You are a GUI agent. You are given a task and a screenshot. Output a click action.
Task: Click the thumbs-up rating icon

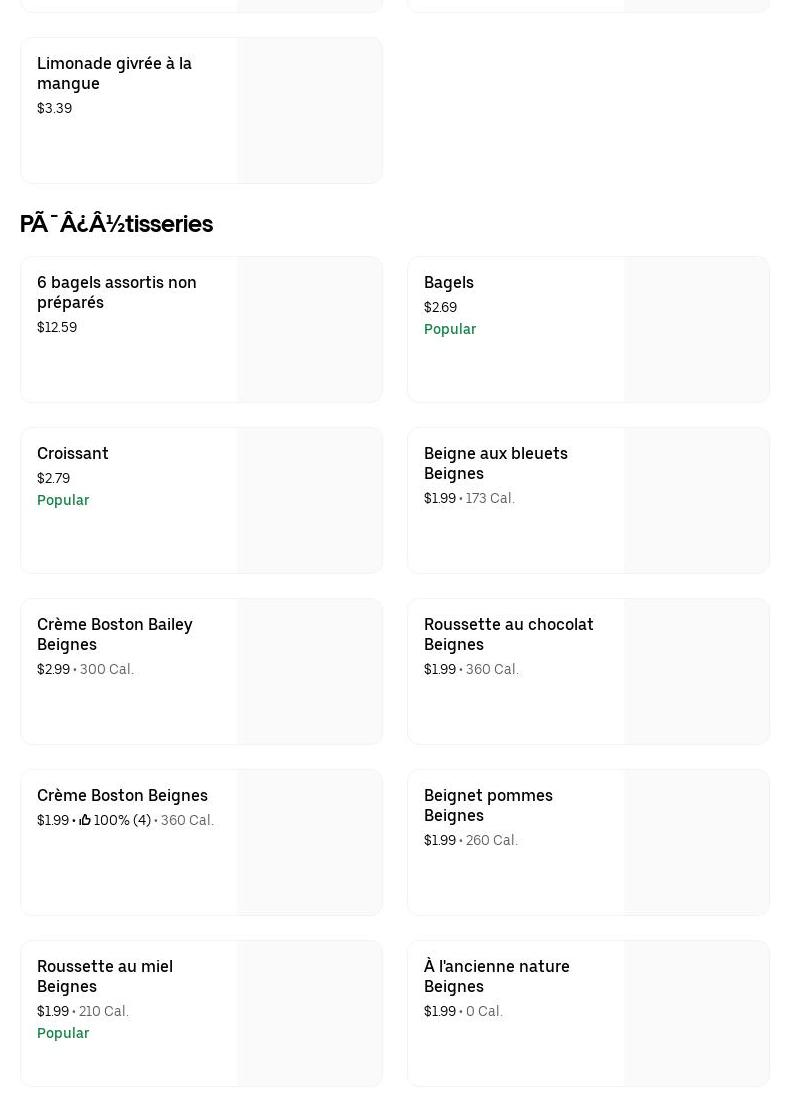pos(85,821)
